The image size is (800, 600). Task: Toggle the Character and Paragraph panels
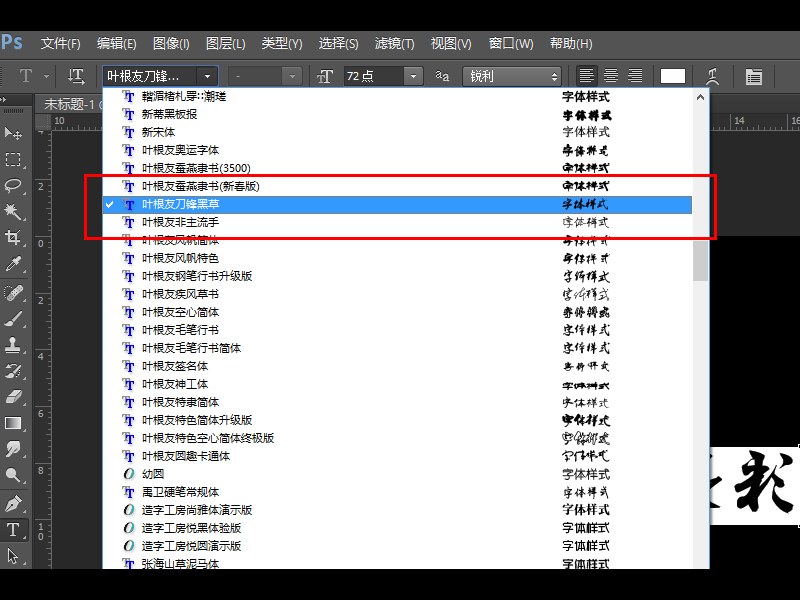point(754,77)
